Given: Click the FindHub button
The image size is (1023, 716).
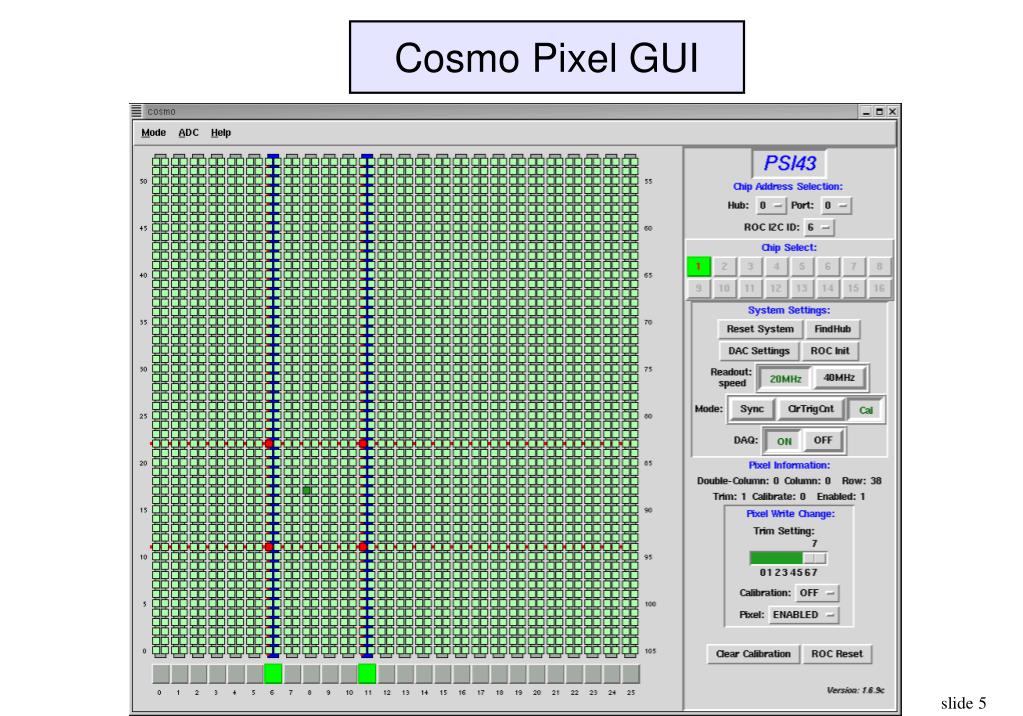Looking at the screenshot, I should click(832, 329).
